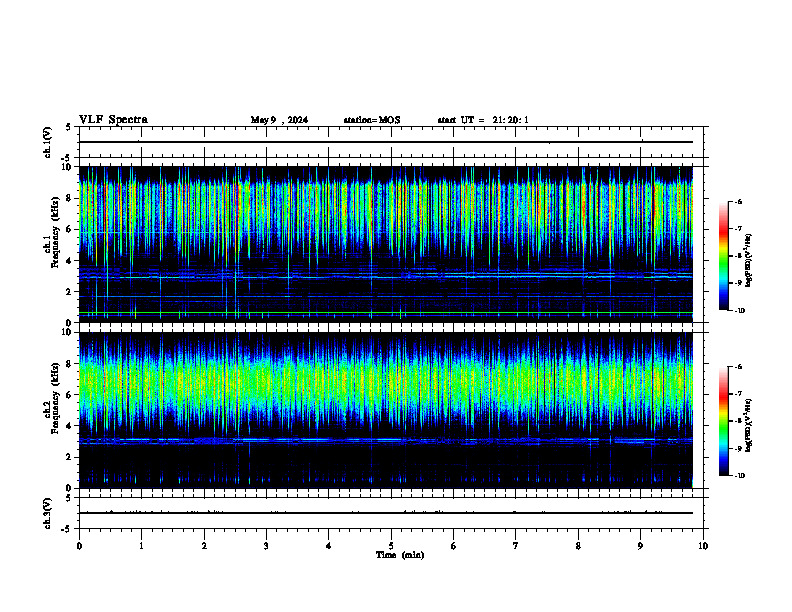Viewport: 792px width, 612px height.
Task: Click time axis tick label "9"
Action: [x=640, y=546]
